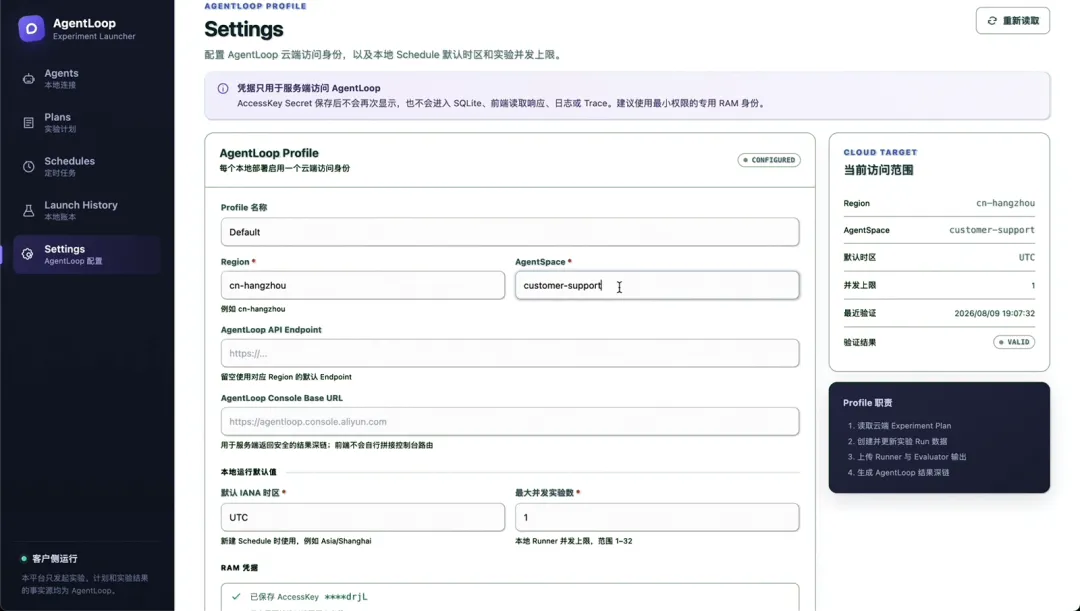The height and width of the screenshot is (611, 1080).
Task: Click the AgentLoop API Endpoint field
Action: click(510, 353)
